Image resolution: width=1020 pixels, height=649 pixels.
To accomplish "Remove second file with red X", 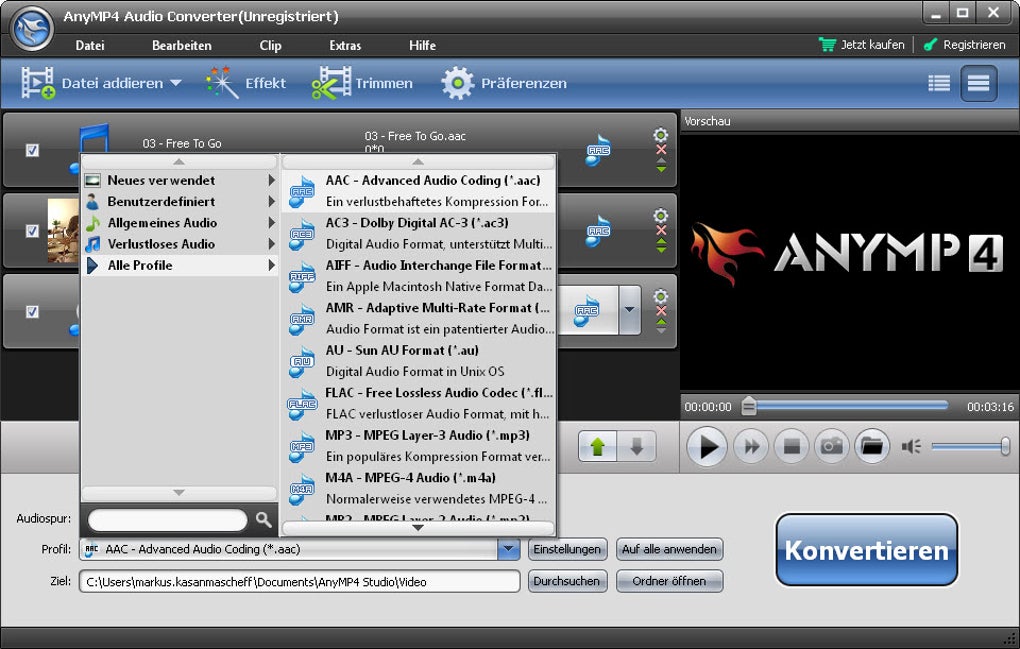I will (661, 230).
